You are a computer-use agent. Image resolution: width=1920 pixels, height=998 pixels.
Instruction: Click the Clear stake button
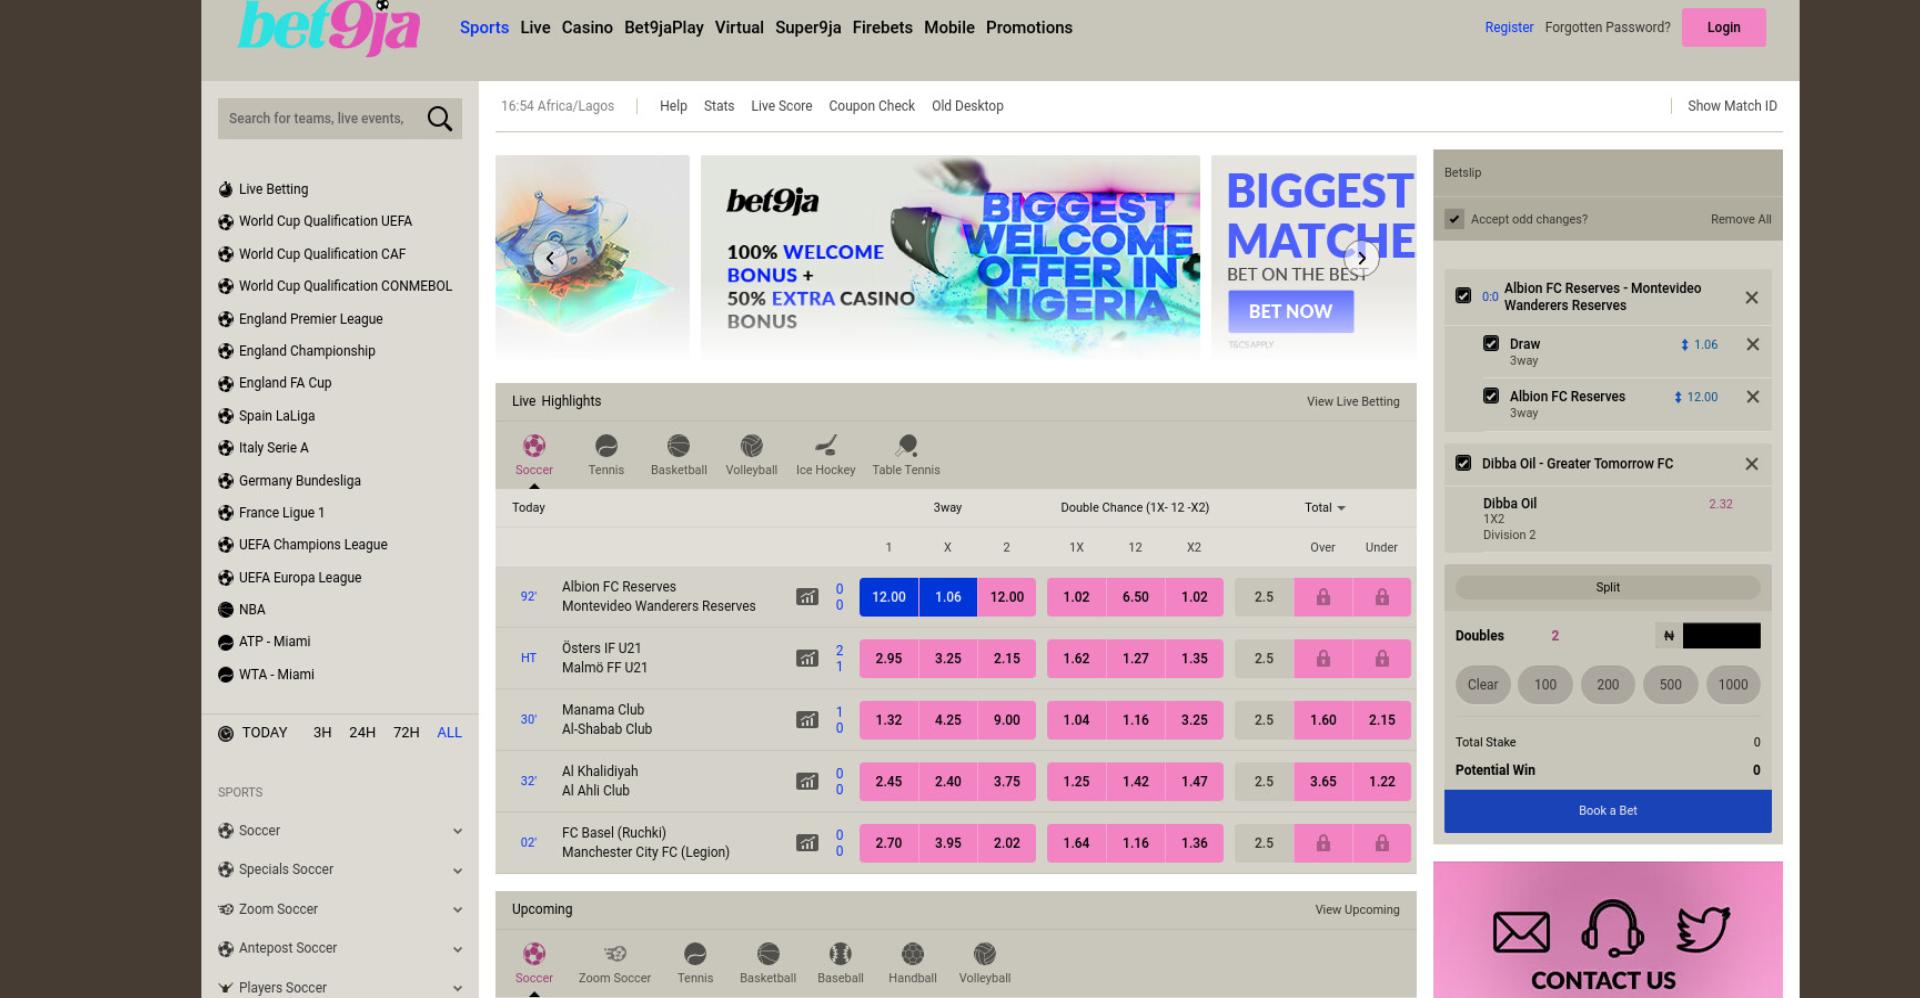point(1482,685)
